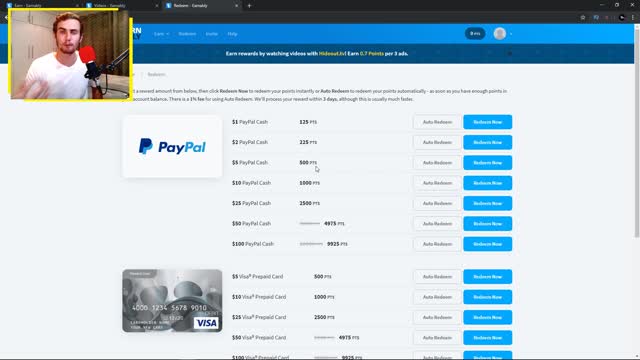
Task: Open the Invite nav menu item
Action: (211, 34)
